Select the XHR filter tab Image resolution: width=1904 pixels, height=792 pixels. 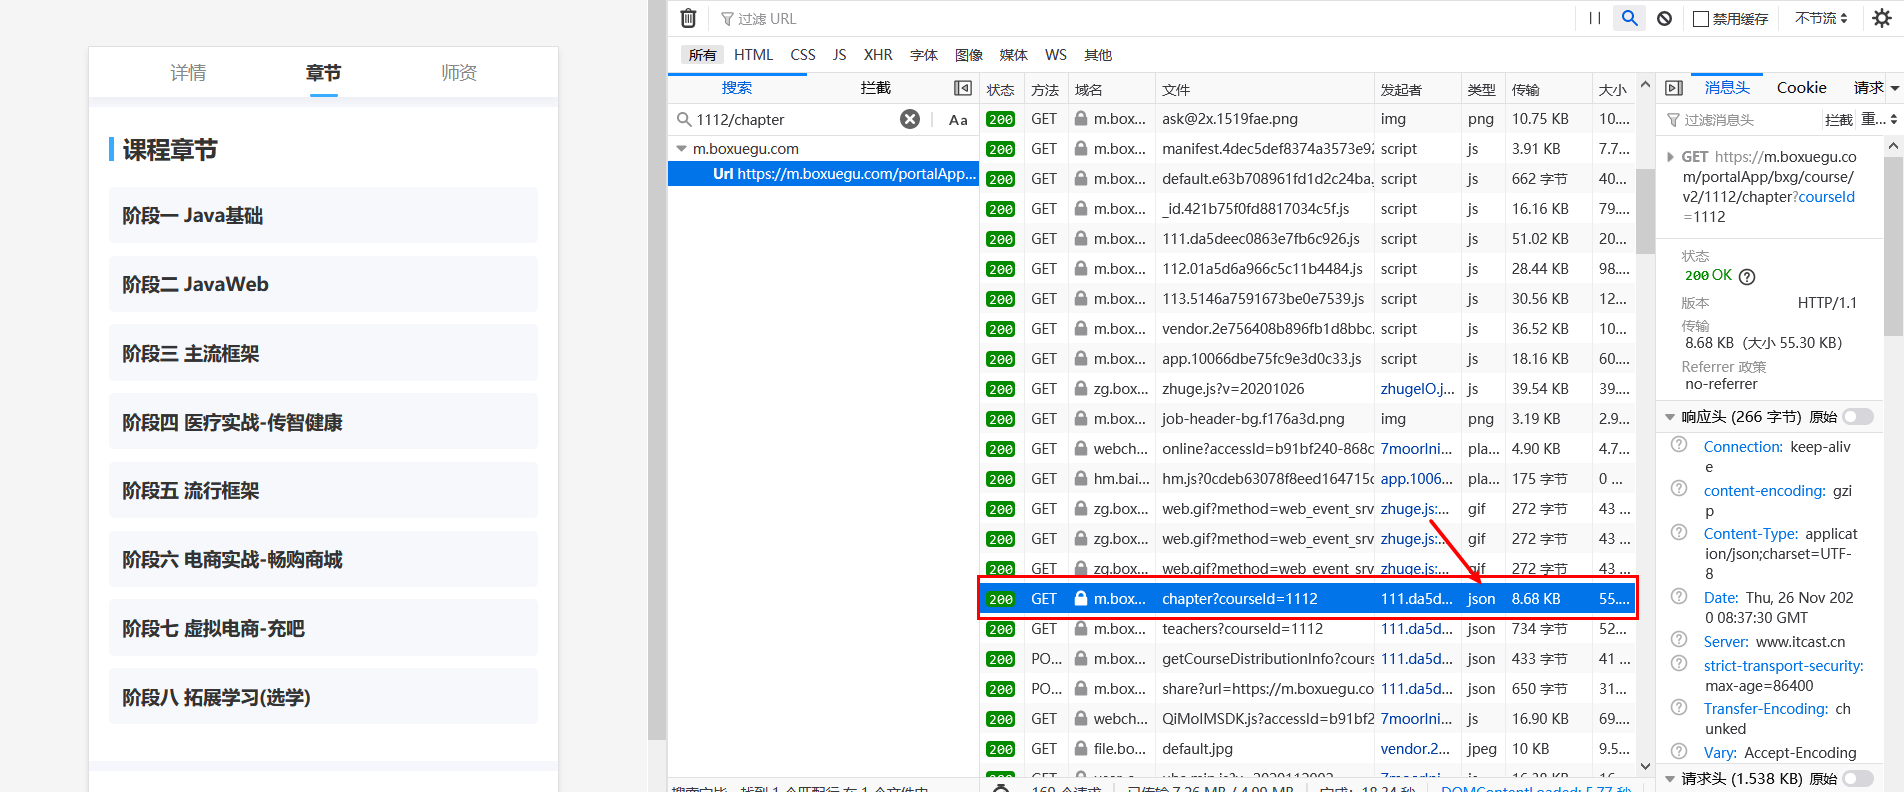pos(877,55)
